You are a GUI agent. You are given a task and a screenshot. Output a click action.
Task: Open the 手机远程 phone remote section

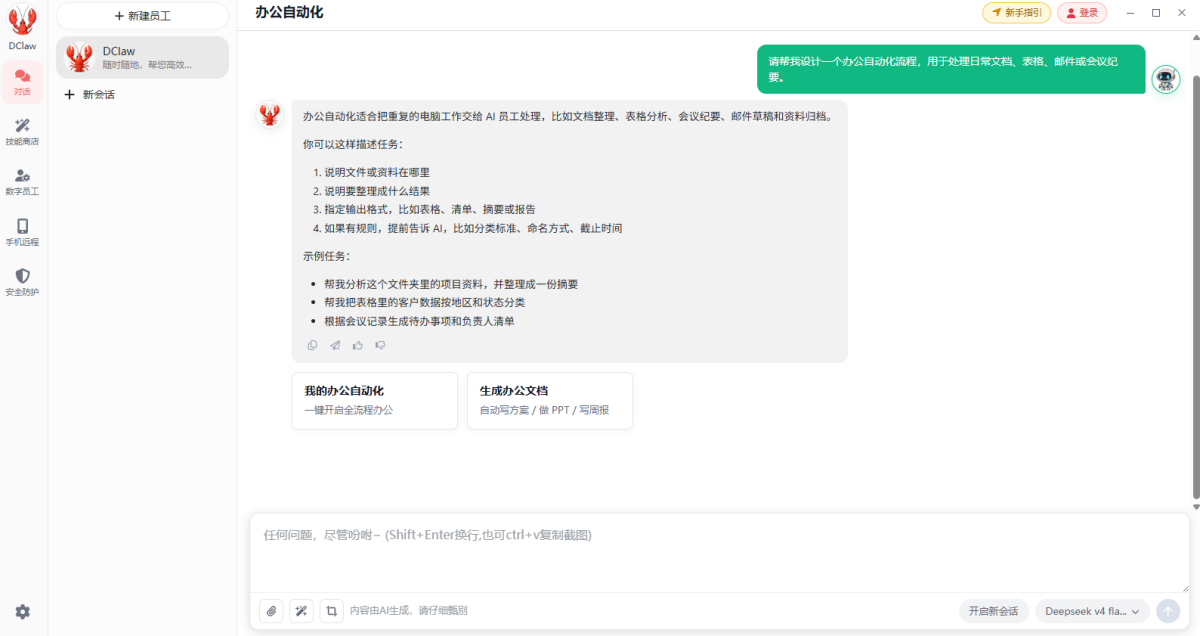pyautogui.click(x=22, y=232)
